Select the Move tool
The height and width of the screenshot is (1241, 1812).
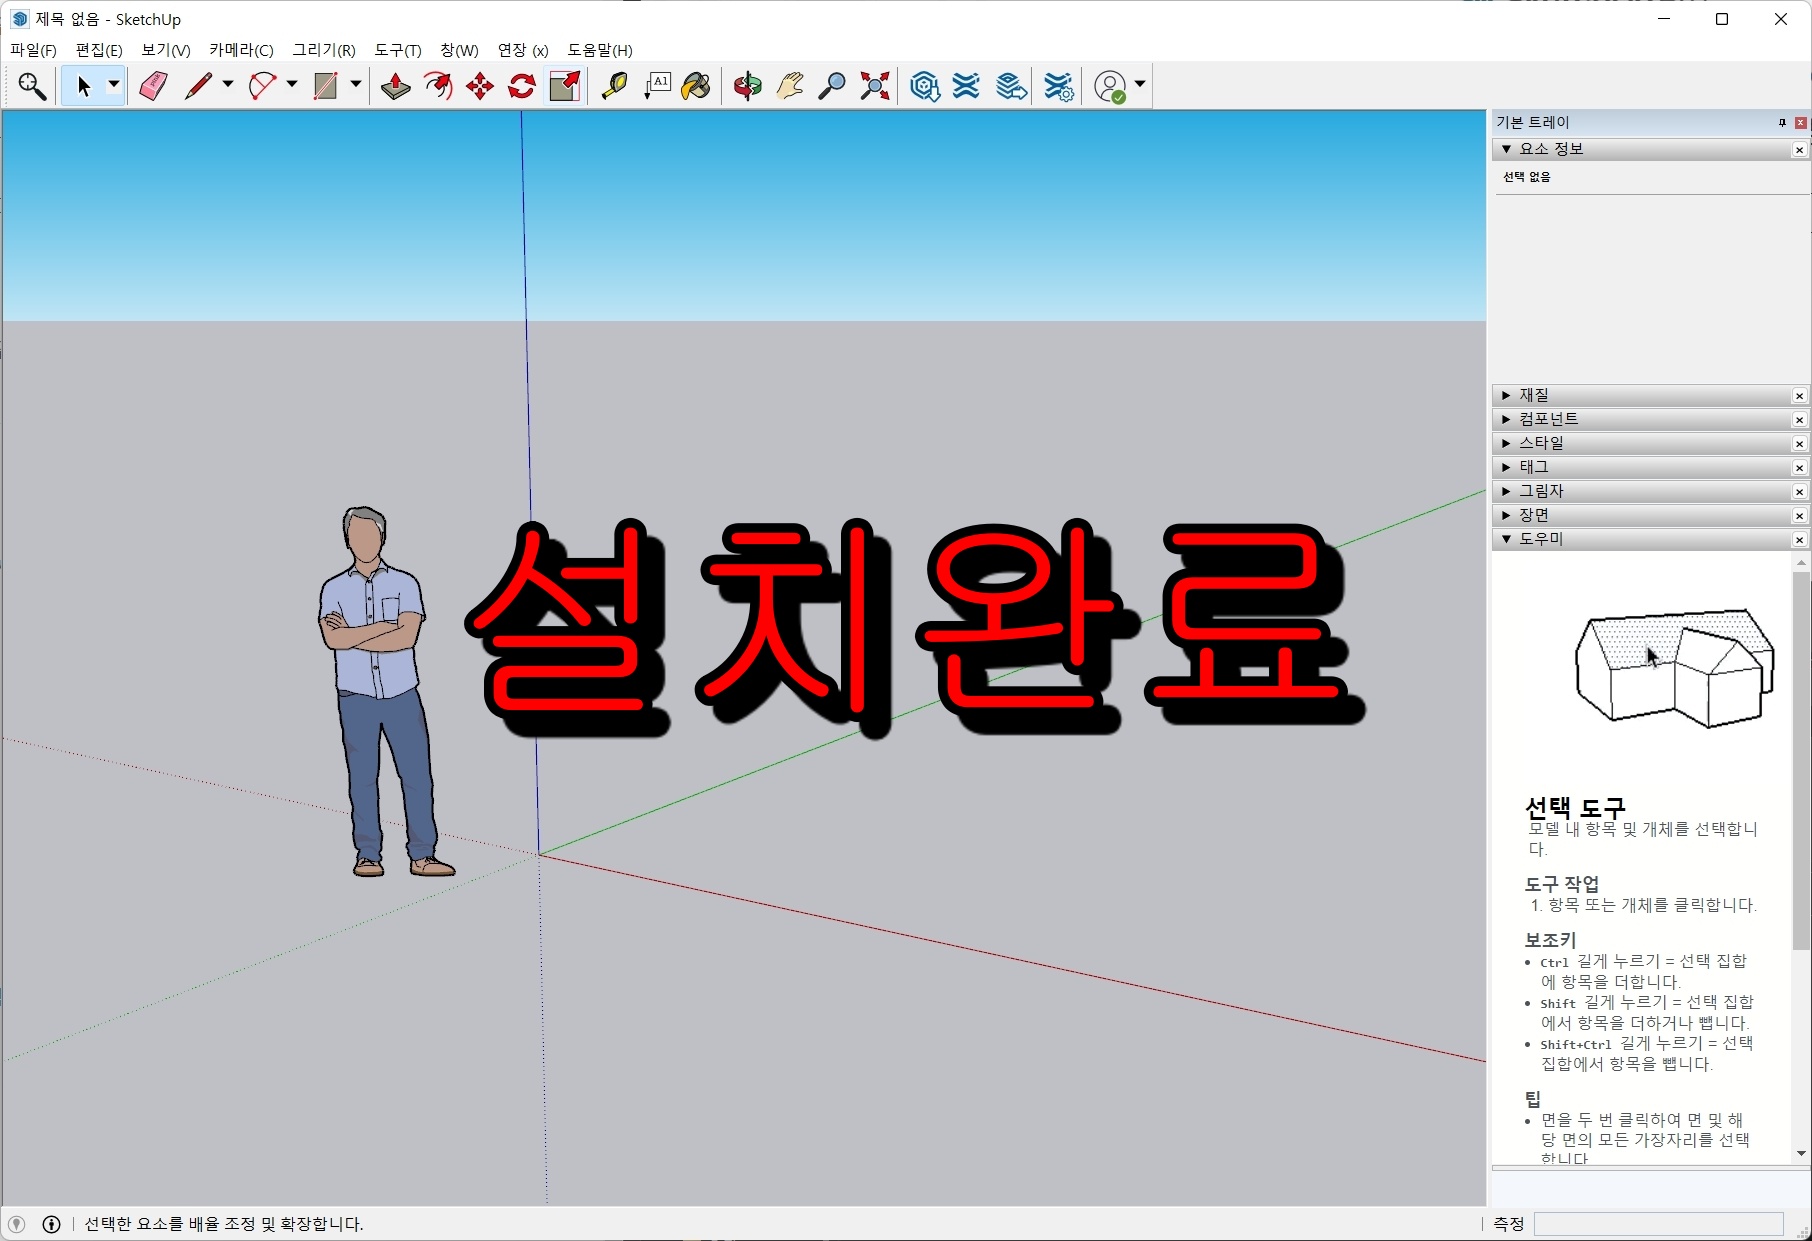pyautogui.click(x=479, y=87)
